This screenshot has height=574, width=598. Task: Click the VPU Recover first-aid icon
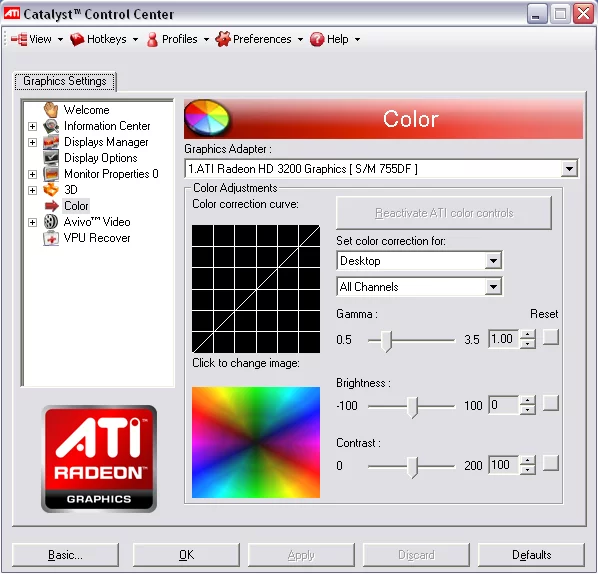[51, 238]
